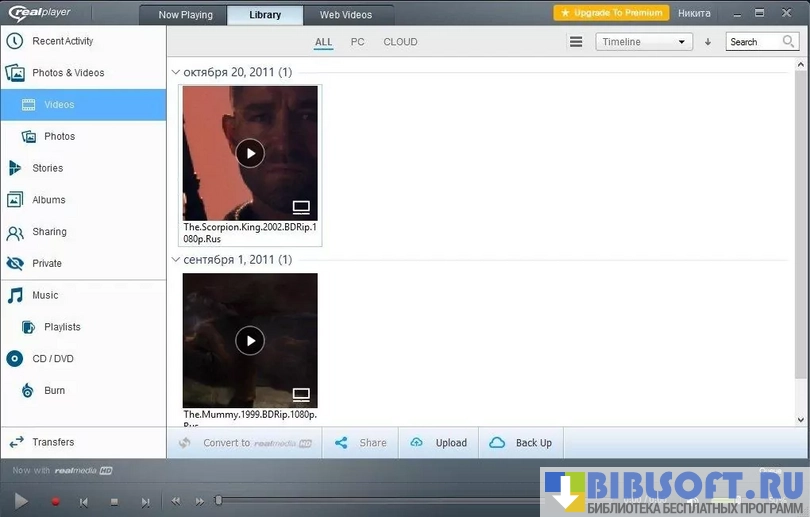The width and height of the screenshot is (810, 517).
Task: Click the playback seek slider
Action: [380, 500]
